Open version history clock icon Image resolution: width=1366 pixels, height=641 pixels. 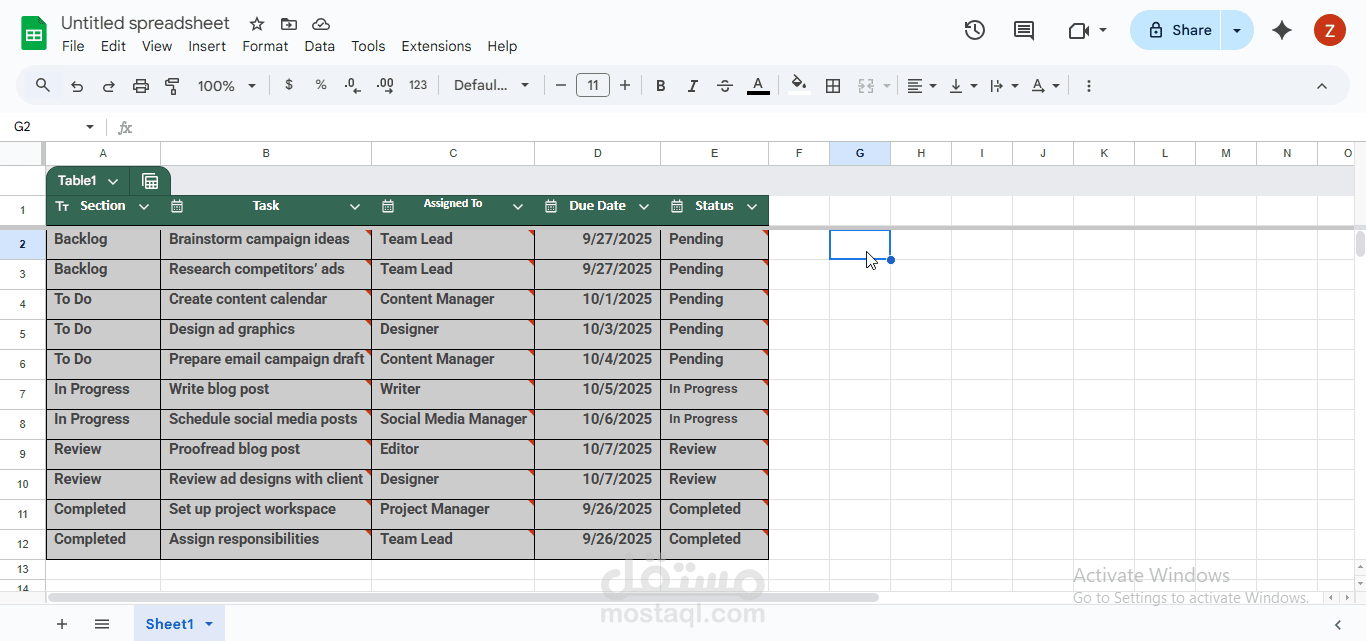coord(974,30)
